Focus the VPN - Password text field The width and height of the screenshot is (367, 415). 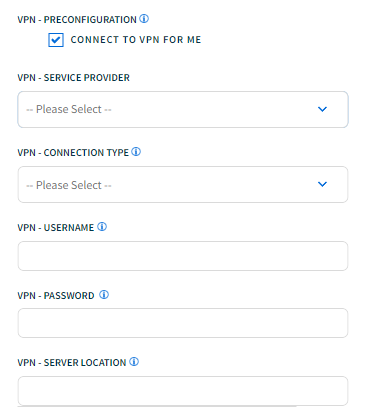[183, 323]
